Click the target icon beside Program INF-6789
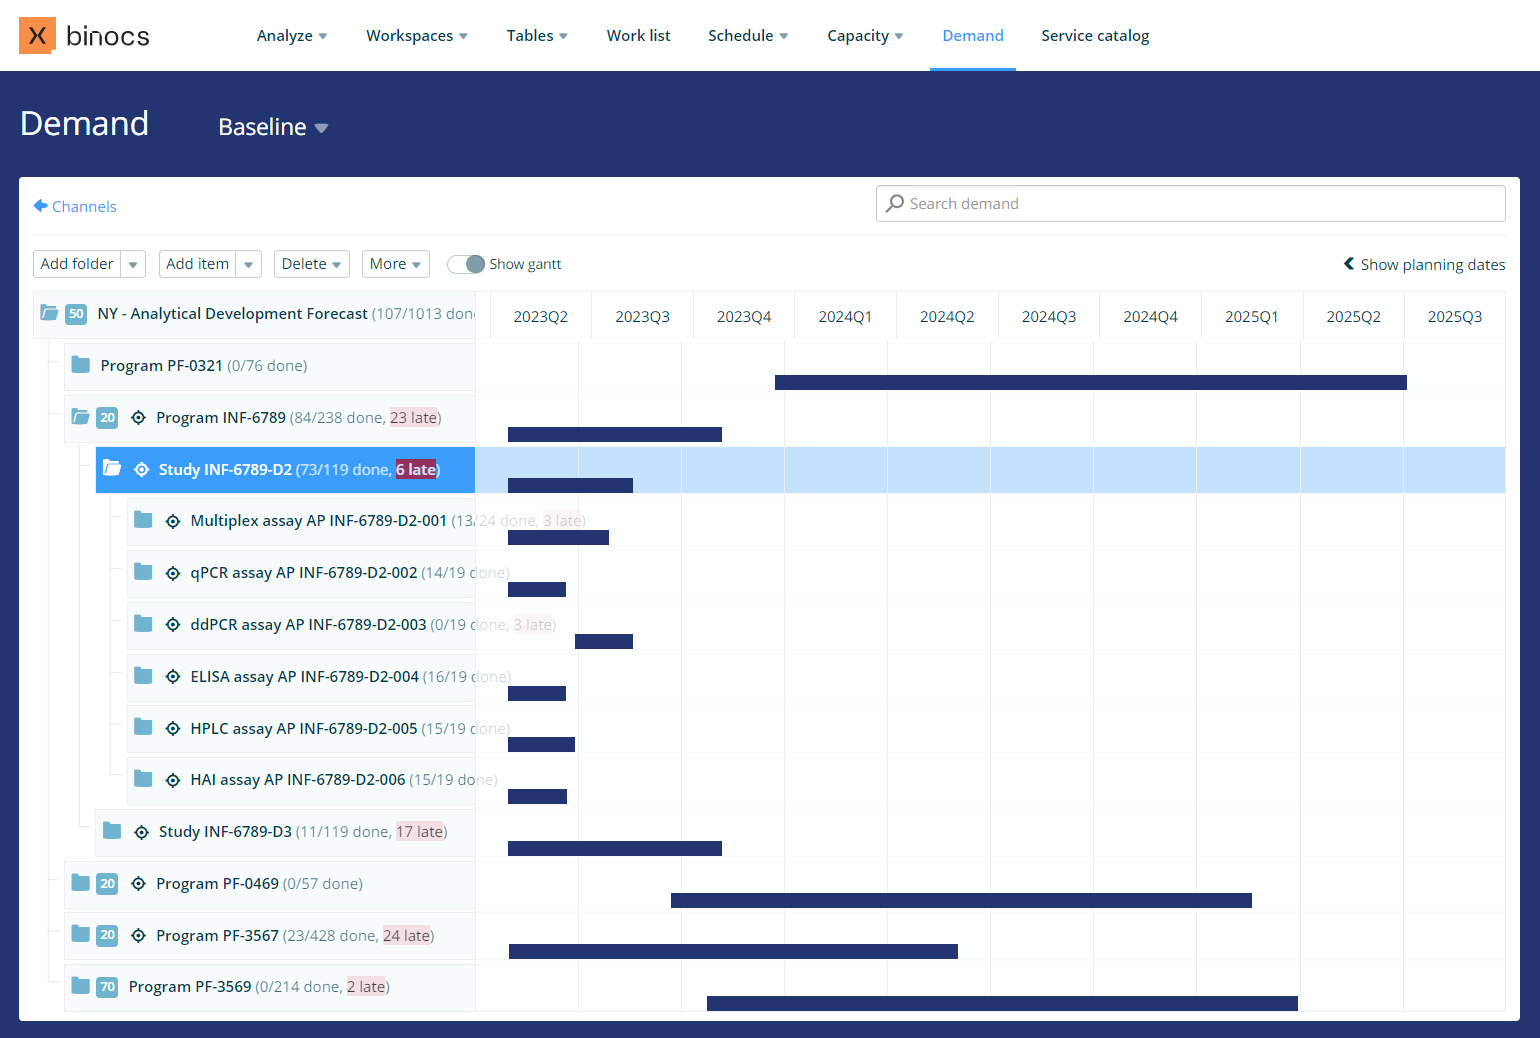 139,418
